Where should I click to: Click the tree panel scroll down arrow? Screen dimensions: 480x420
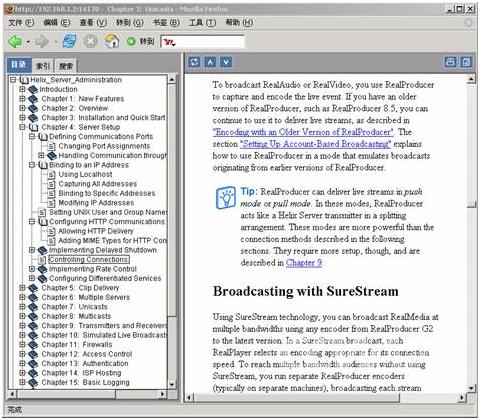tap(172, 385)
